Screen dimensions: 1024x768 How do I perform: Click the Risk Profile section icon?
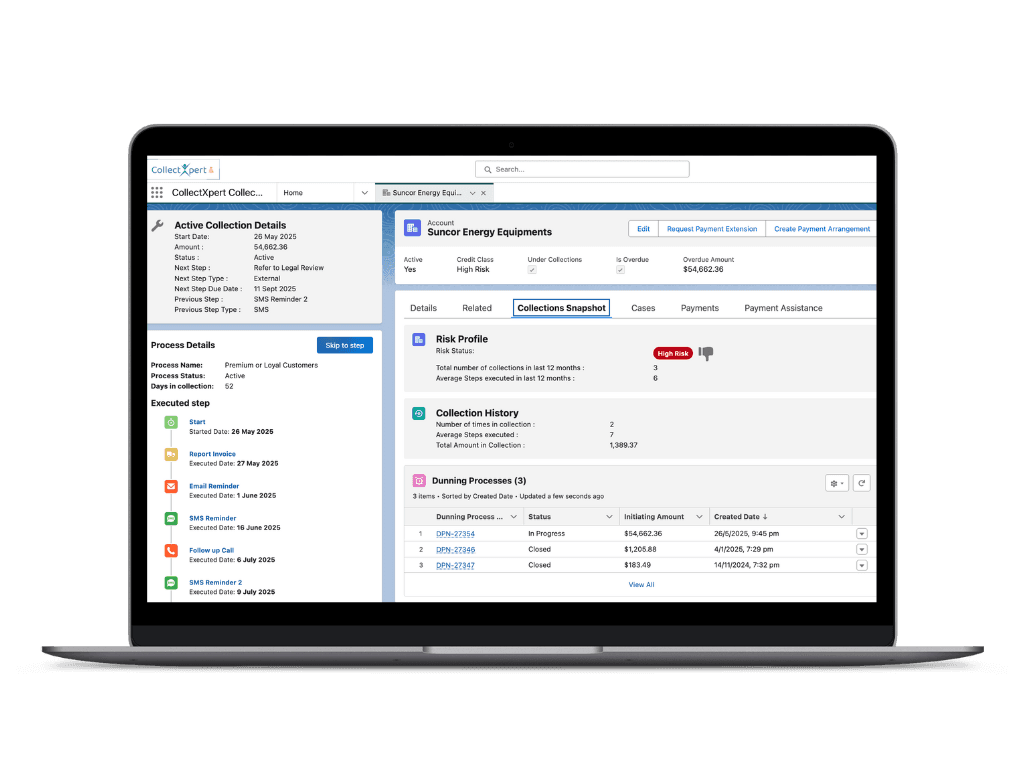419,340
